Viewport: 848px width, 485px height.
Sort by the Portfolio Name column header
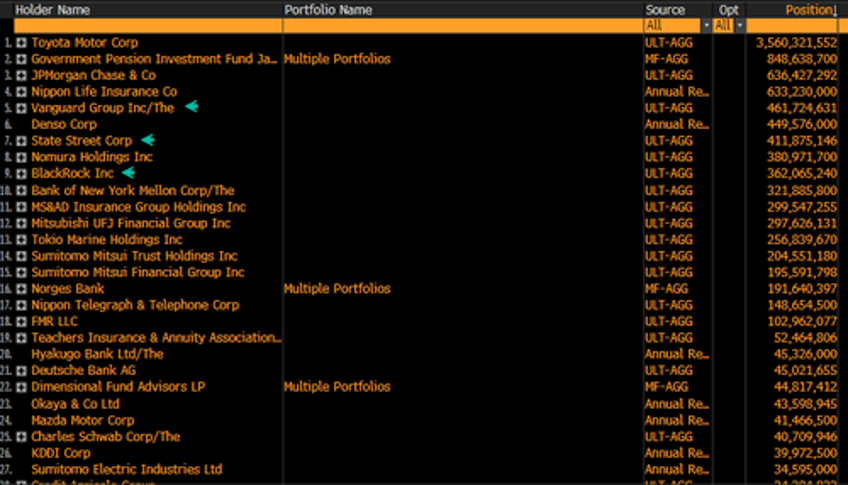(328, 10)
